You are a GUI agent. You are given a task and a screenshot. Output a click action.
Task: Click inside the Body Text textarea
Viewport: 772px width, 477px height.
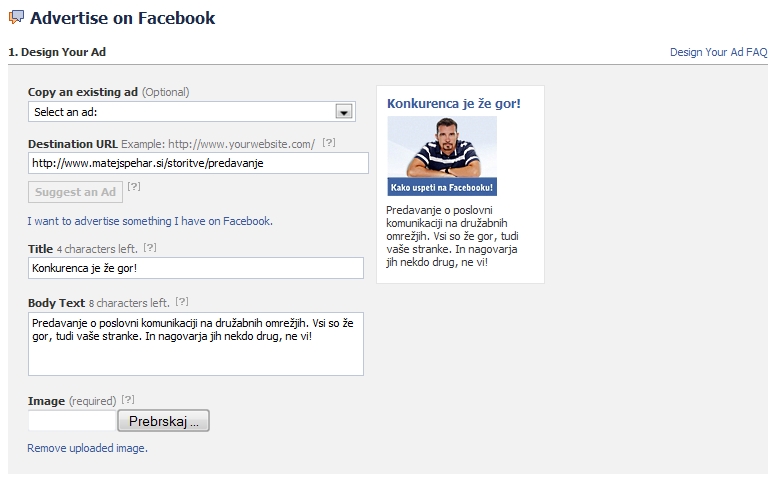[x=195, y=344]
